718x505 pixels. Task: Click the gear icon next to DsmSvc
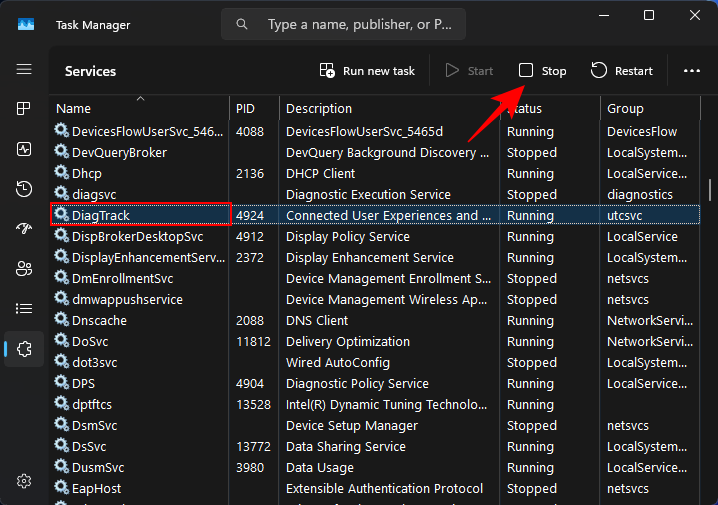coord(61,424)
